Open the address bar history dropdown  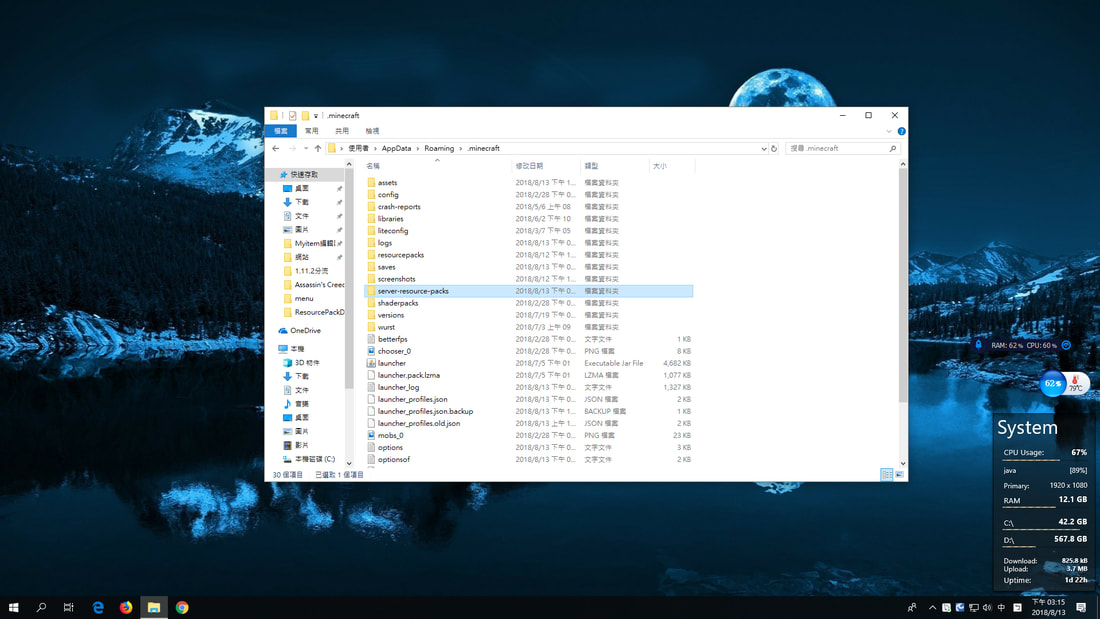(763, 149)
